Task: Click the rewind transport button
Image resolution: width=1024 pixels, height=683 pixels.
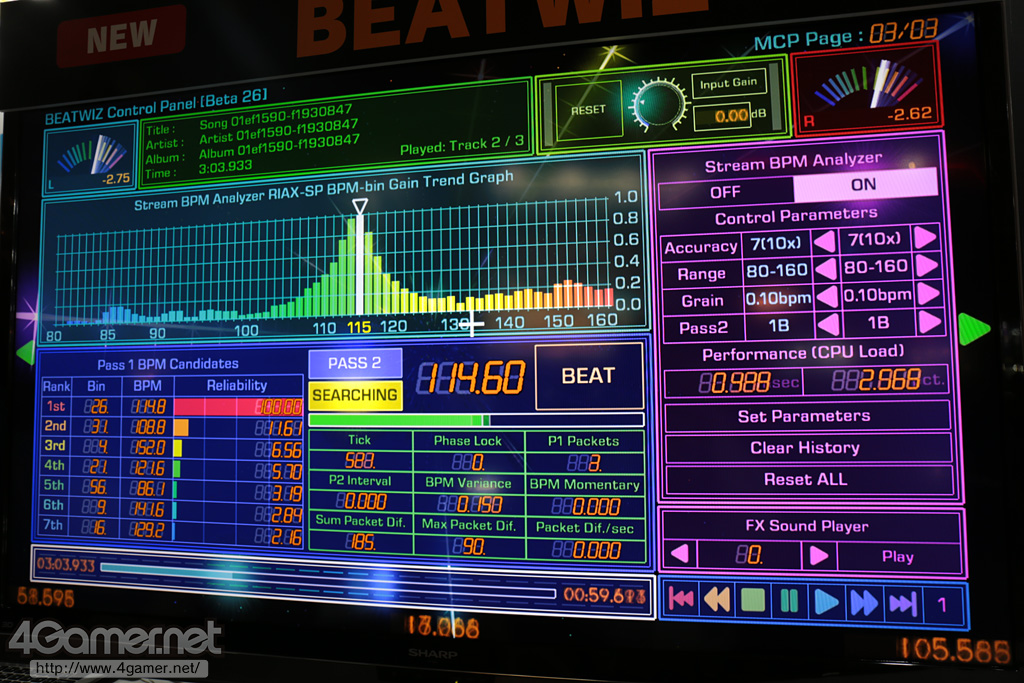Action: [716, 599]
